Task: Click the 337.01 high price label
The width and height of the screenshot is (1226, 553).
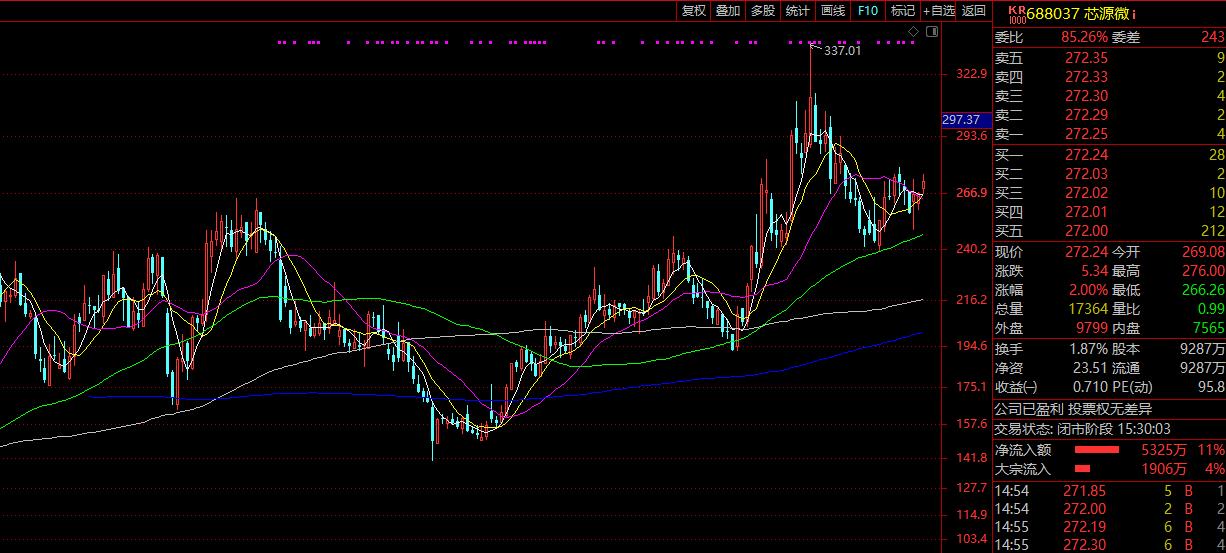Action: (842, 50)
